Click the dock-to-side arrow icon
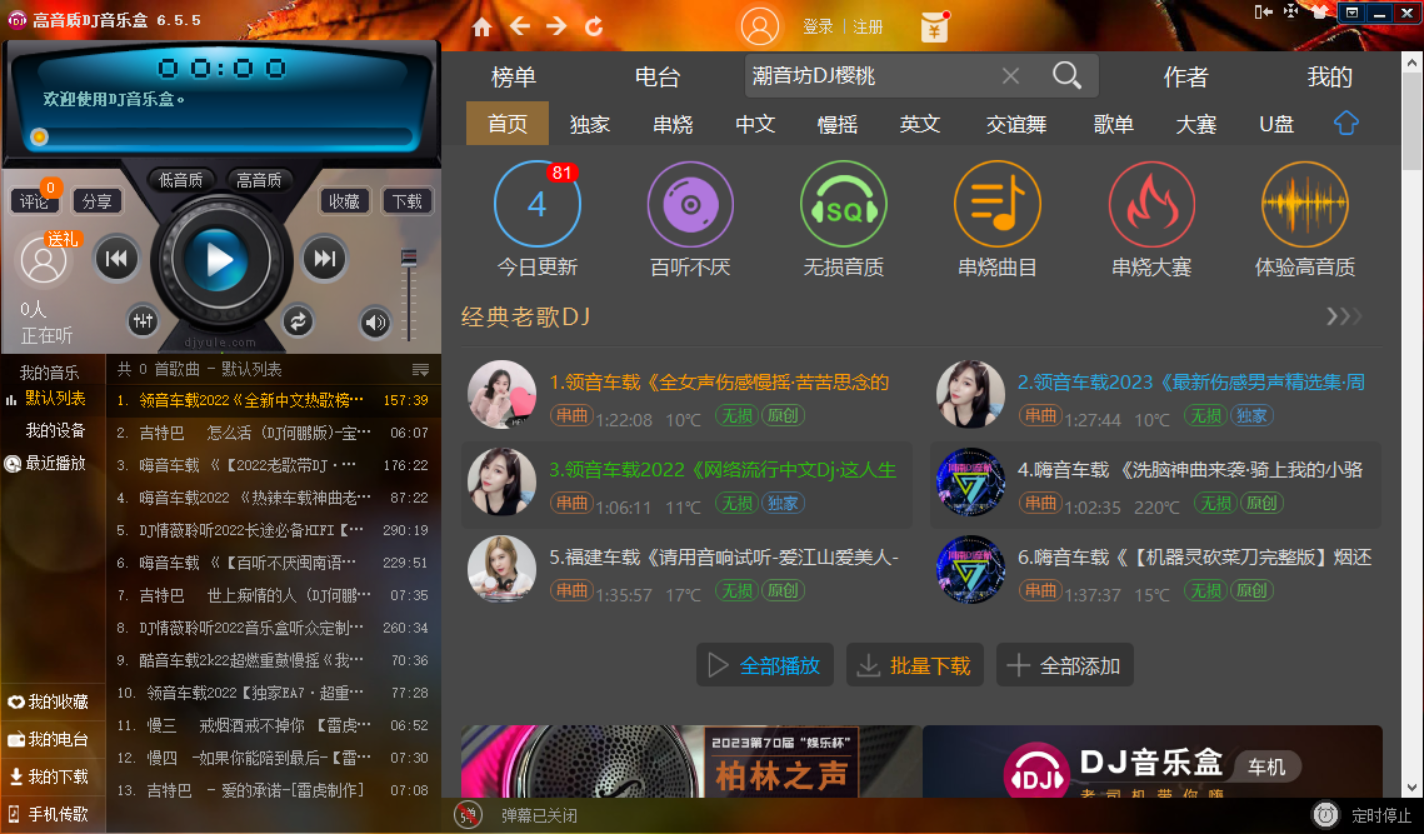Image resolution: width=1424 pixels, height=834 pixels. click(1264, 12)
